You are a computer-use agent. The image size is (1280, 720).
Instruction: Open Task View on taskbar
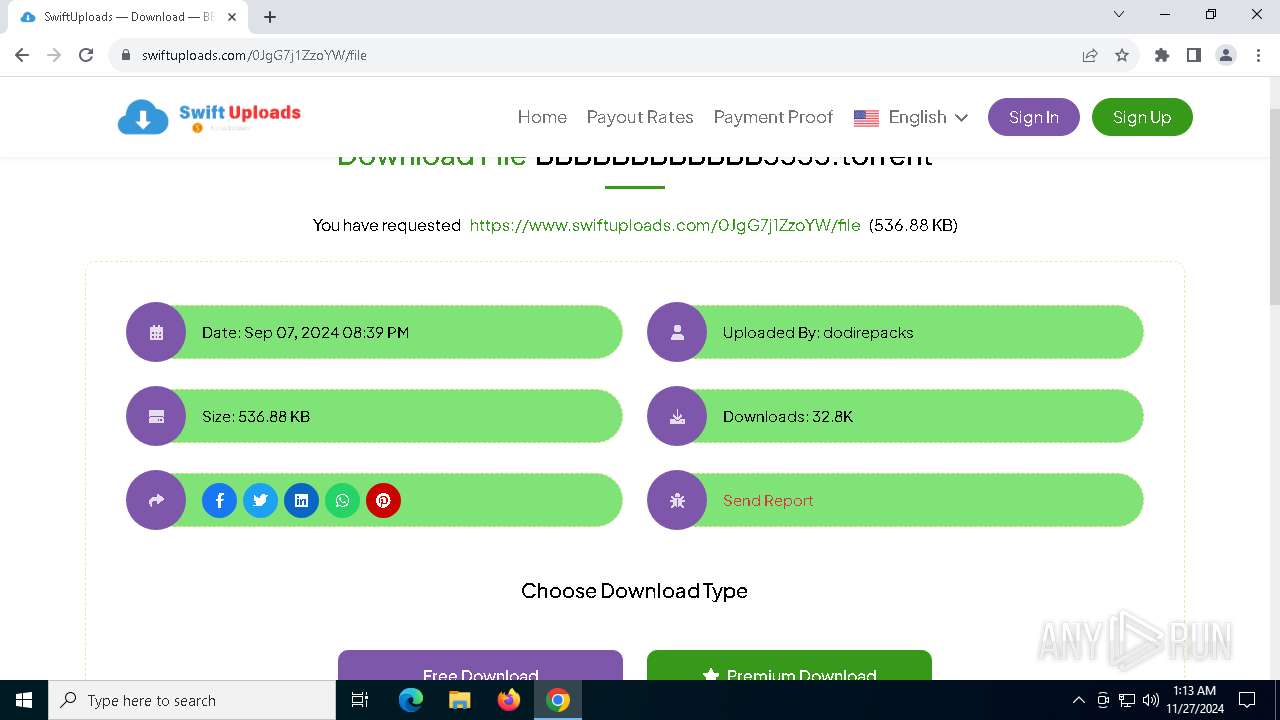click(x=360, y=700)
